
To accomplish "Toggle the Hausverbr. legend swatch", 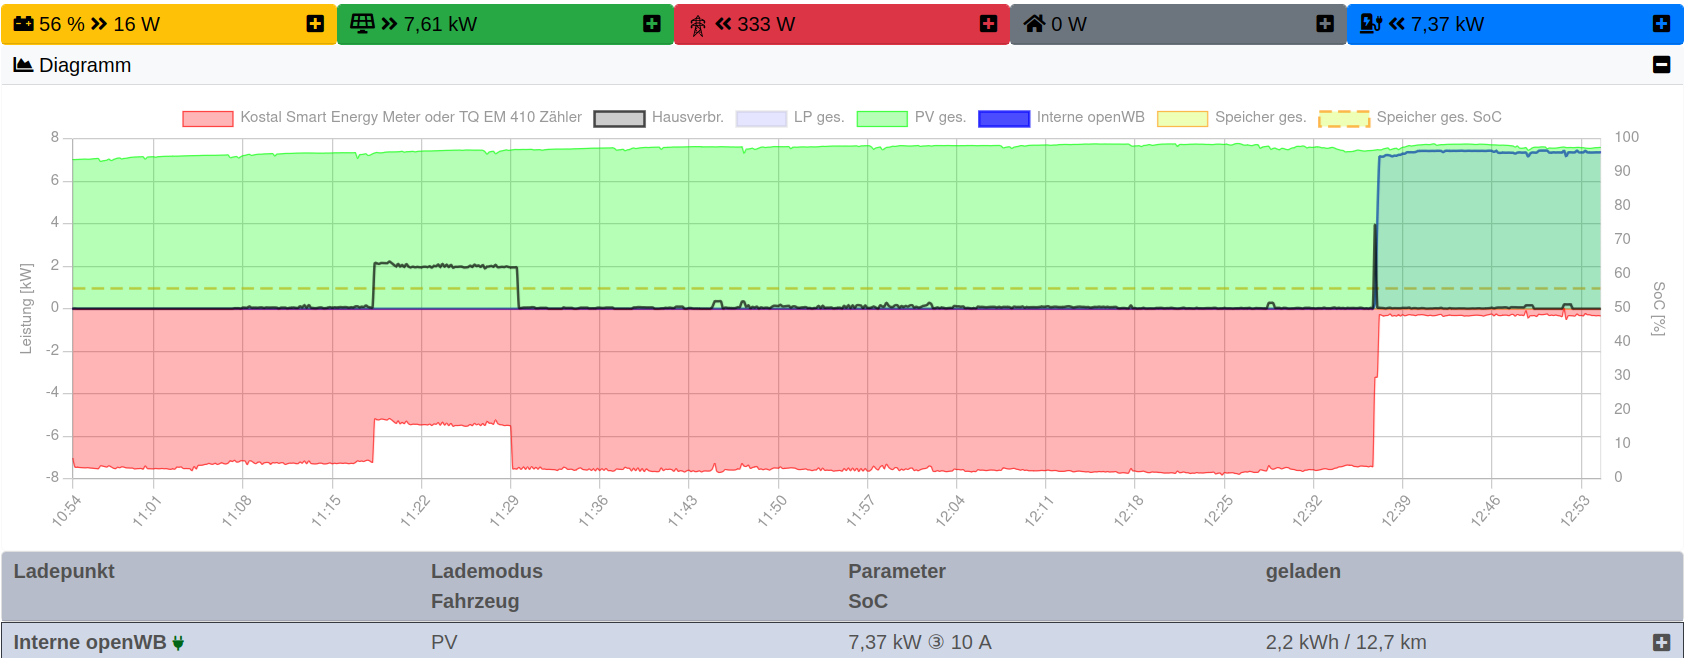I will click(619, 118).
